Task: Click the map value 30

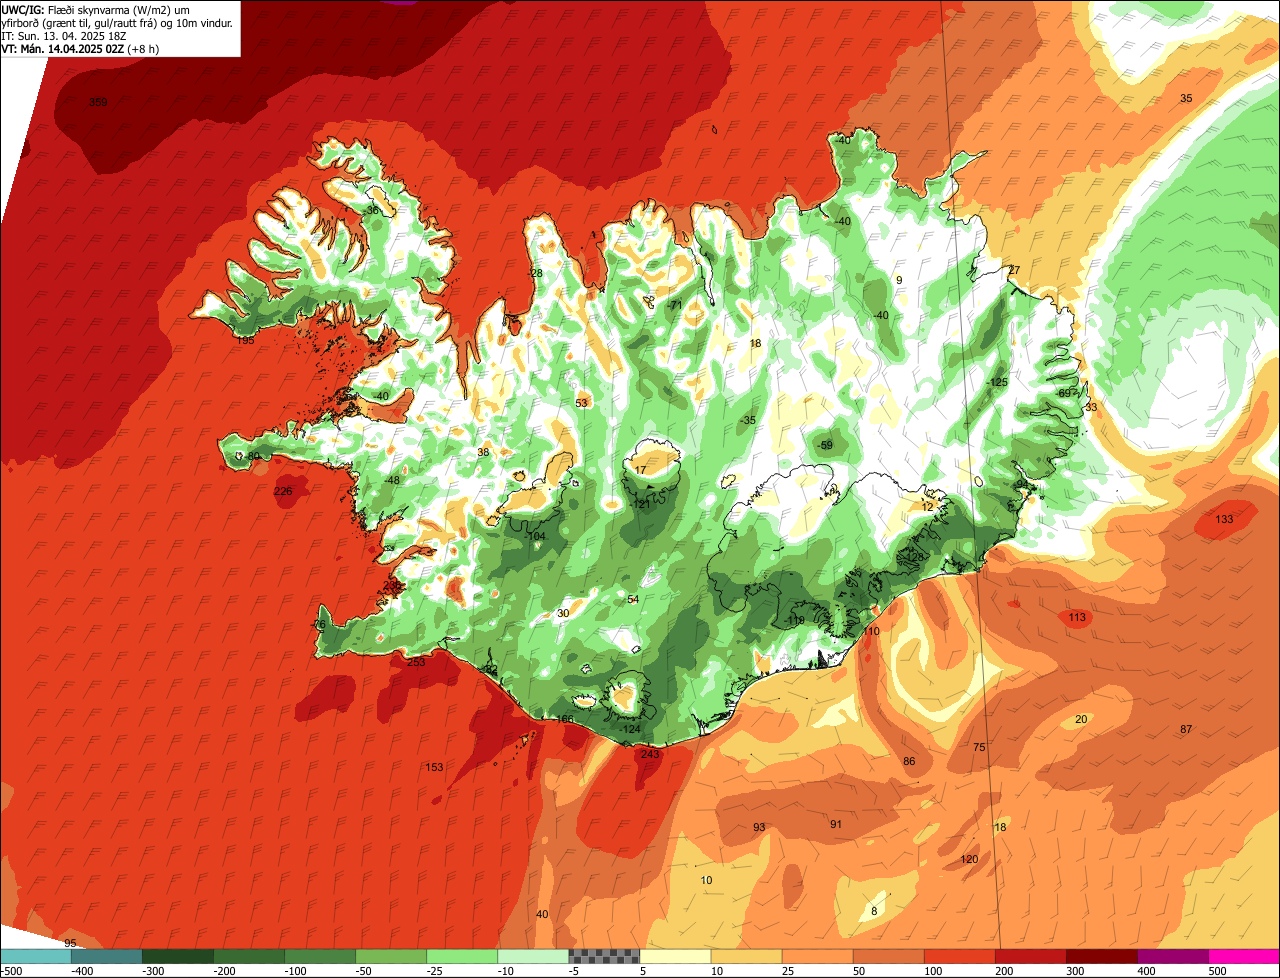Action: point(563,613)
